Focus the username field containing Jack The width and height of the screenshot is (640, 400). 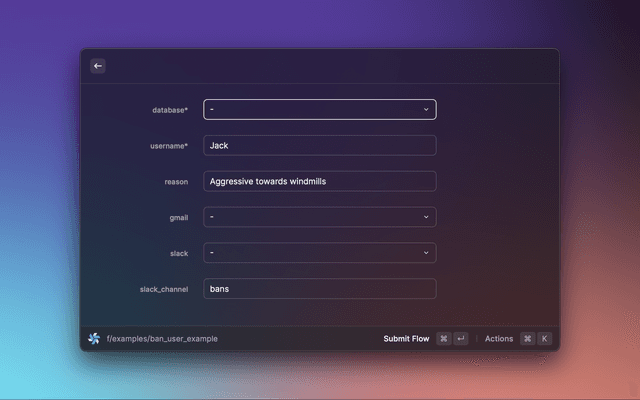[x=319, y=145]
